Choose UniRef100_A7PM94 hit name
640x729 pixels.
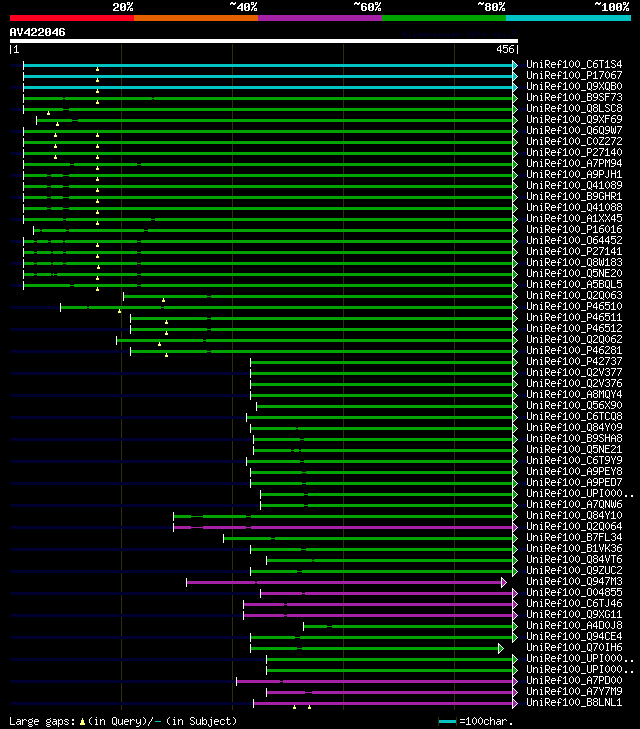574,164
